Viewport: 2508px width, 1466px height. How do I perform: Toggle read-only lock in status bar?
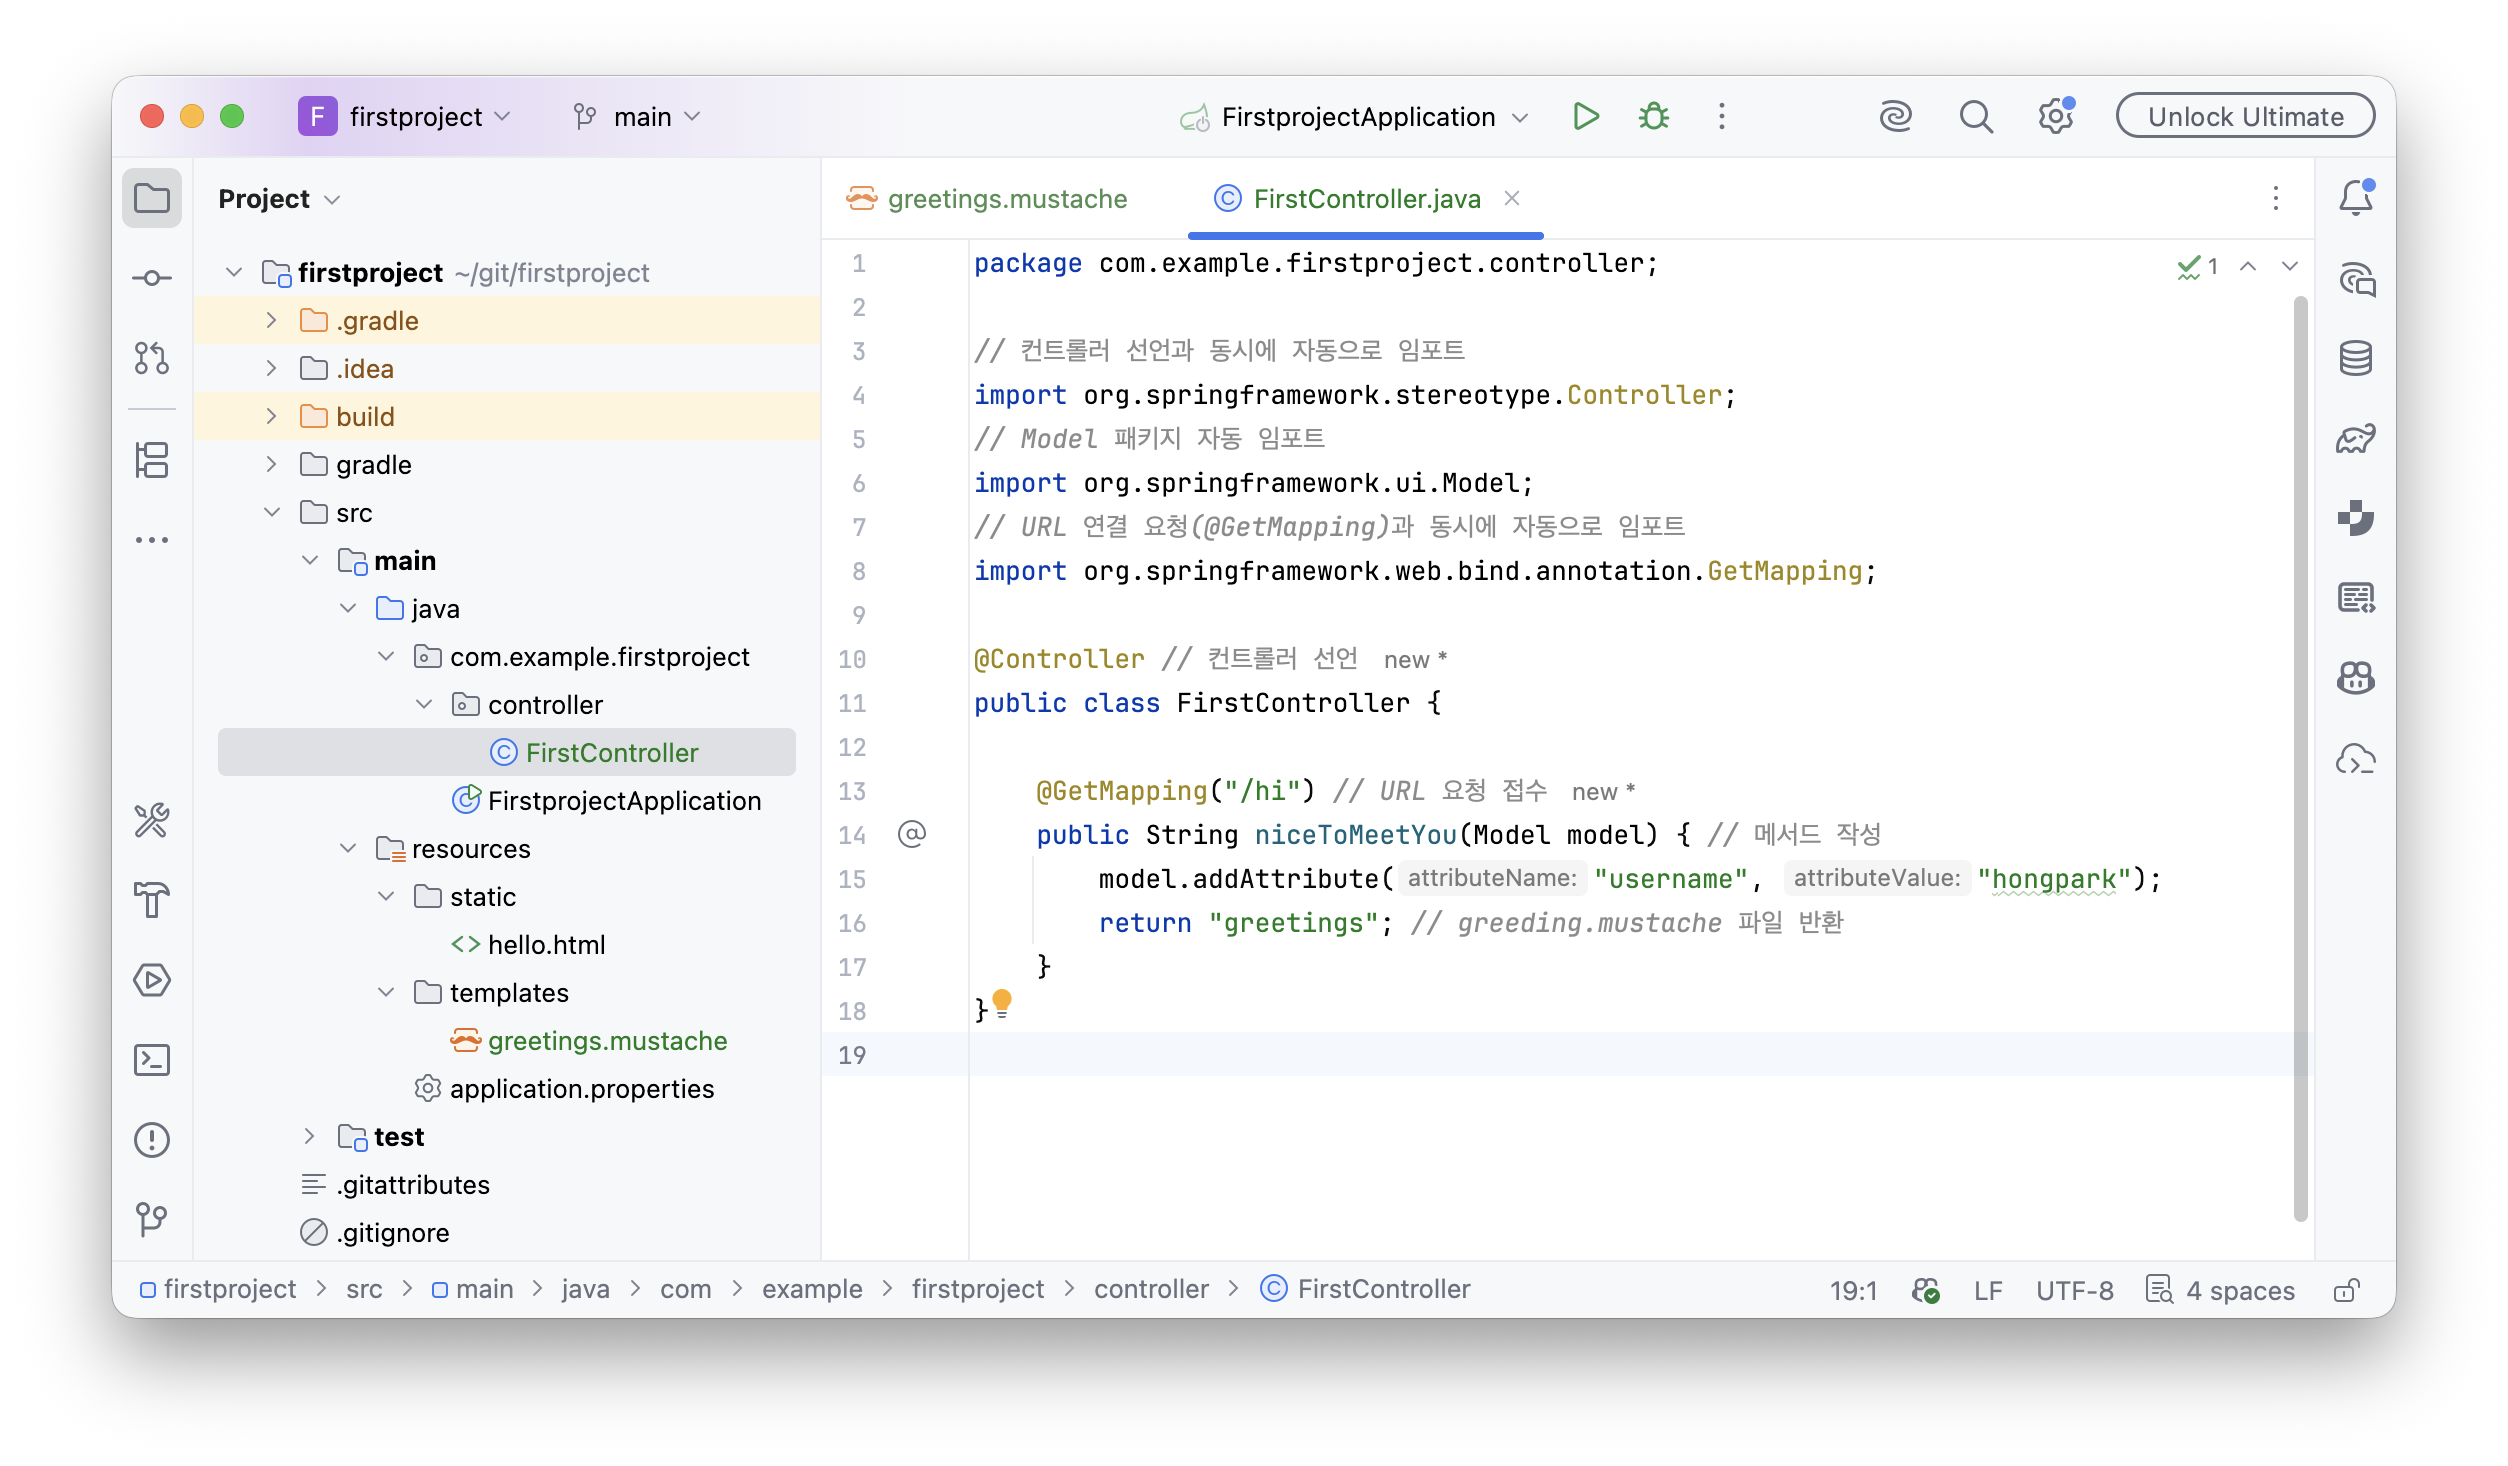pyautogui.click(x=2346, y=1290)
